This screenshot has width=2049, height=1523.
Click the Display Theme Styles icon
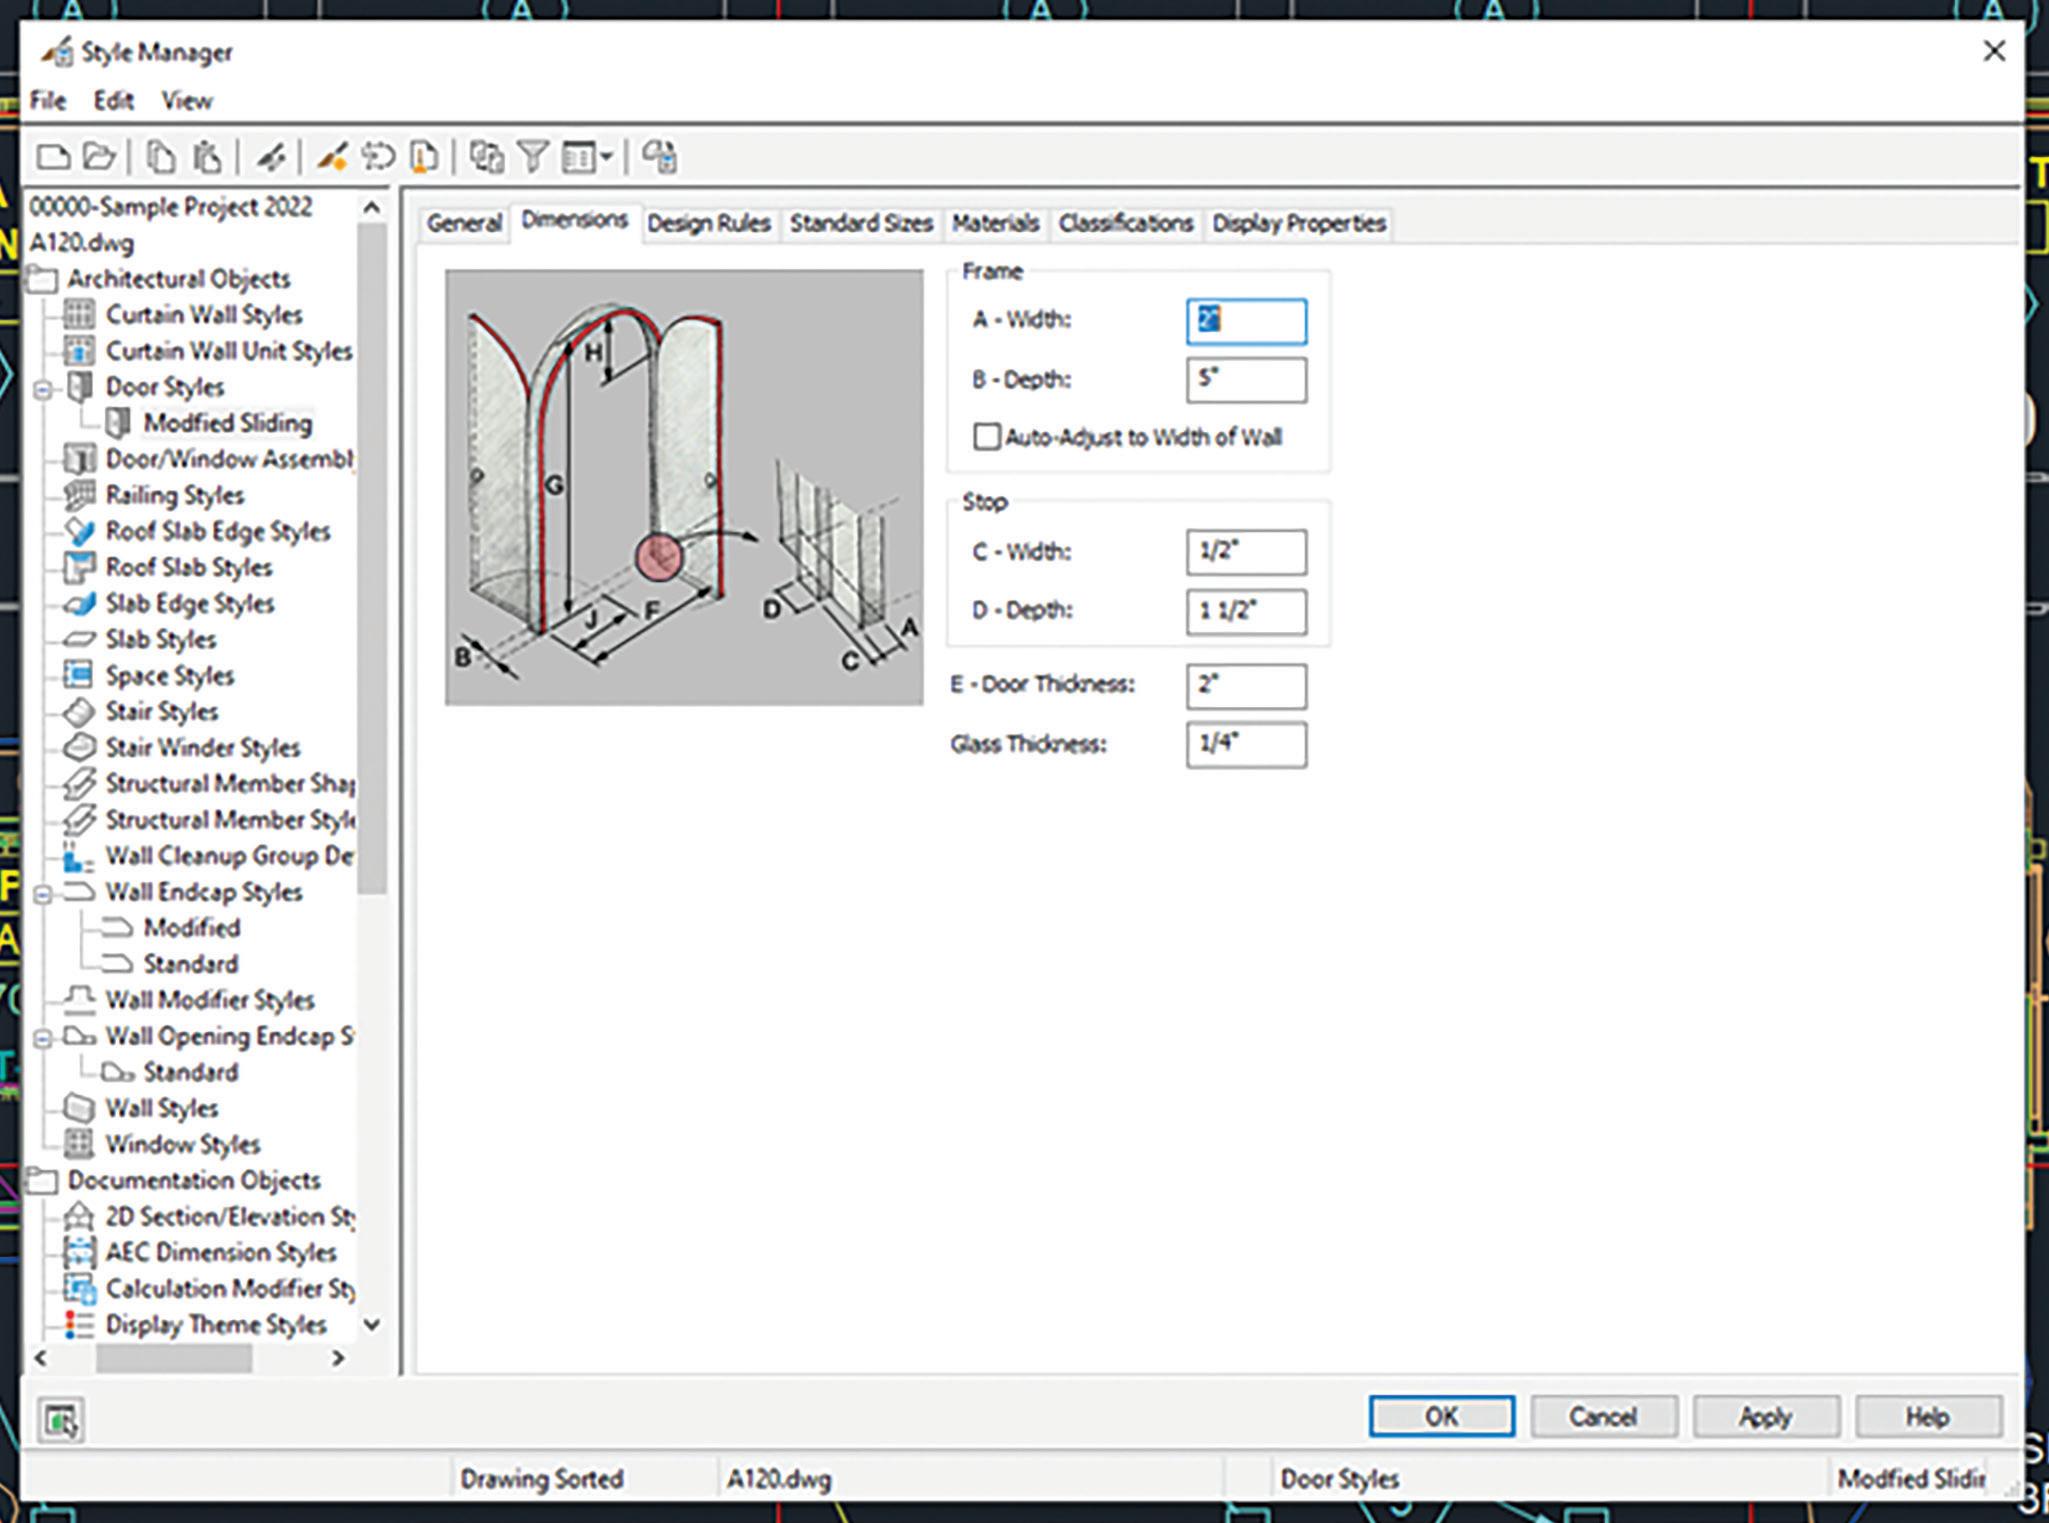coord(79,1324)
